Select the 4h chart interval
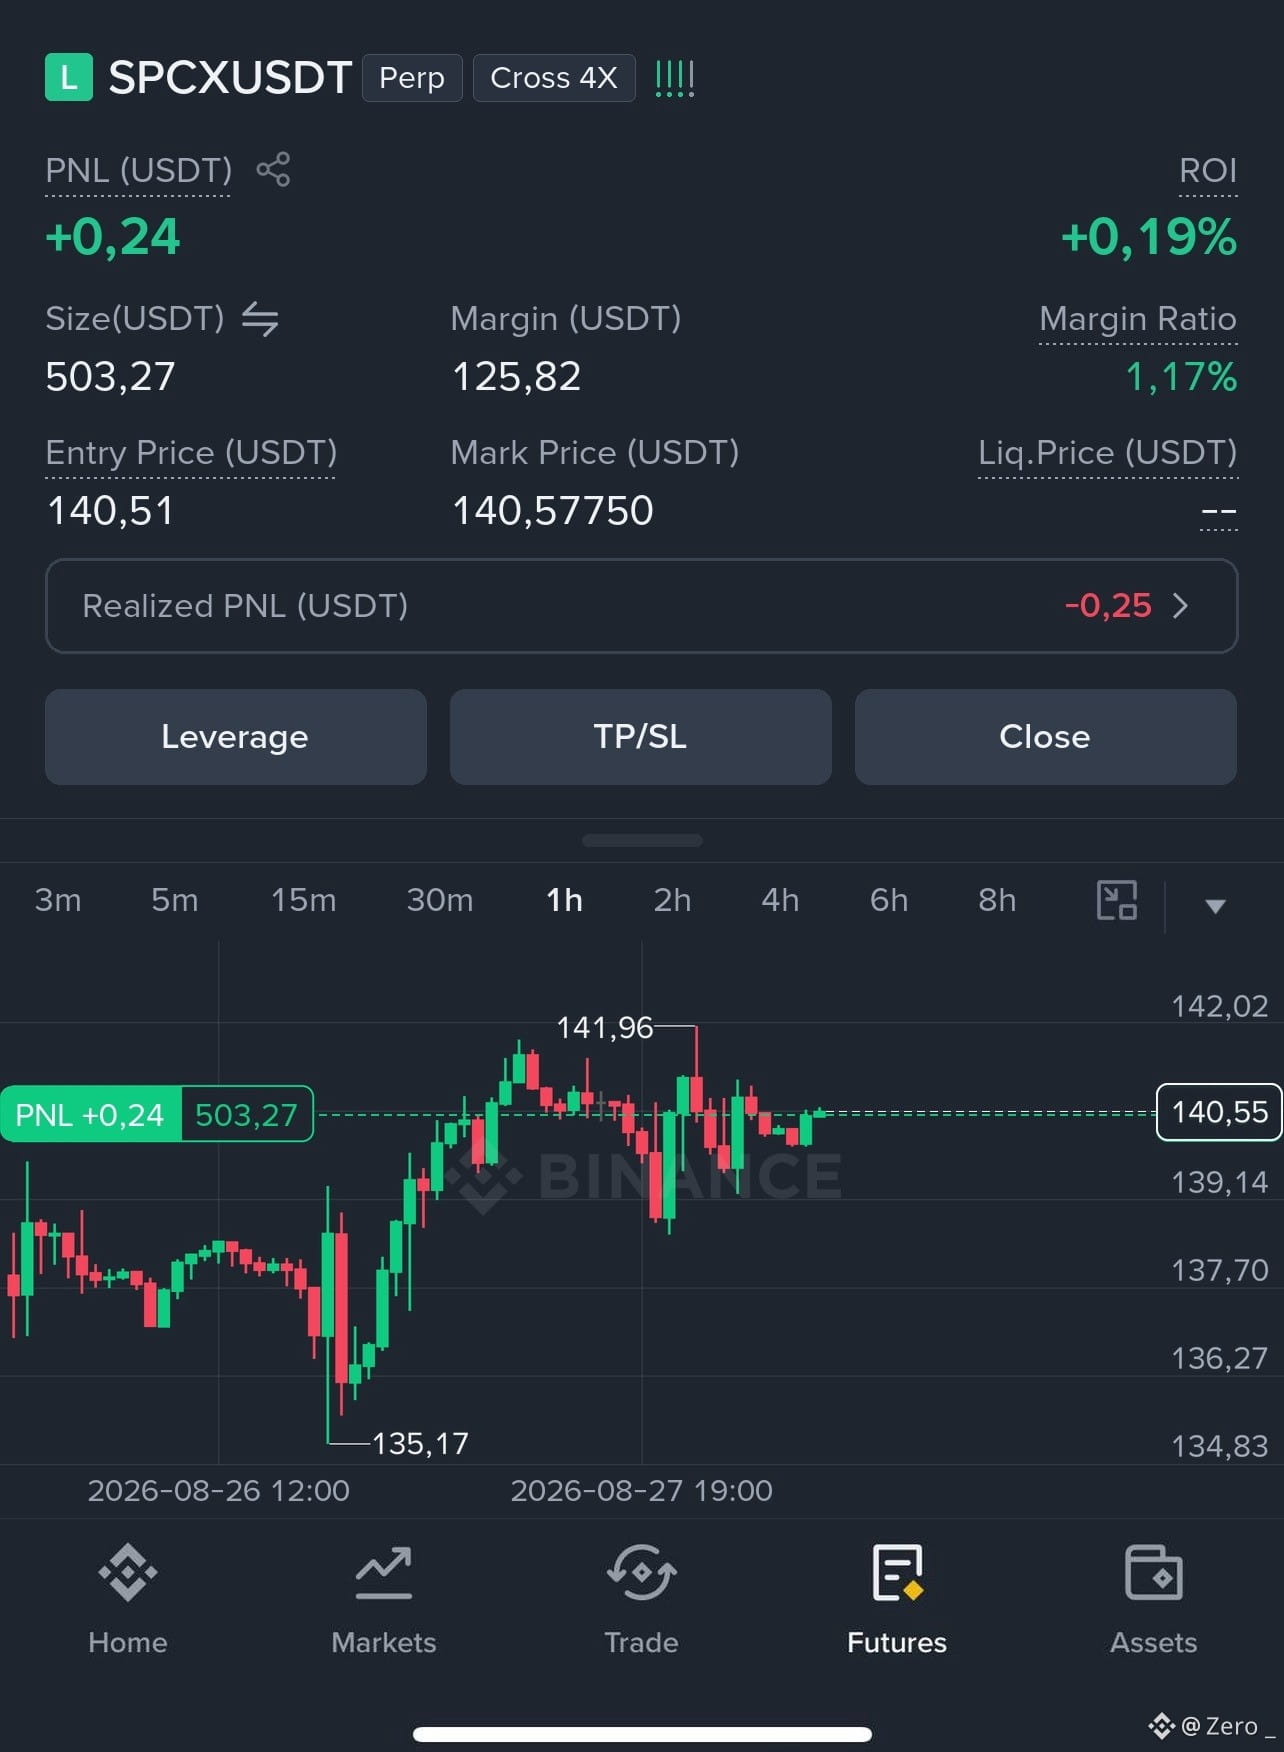The image size is (1284, 1752). 781,900
